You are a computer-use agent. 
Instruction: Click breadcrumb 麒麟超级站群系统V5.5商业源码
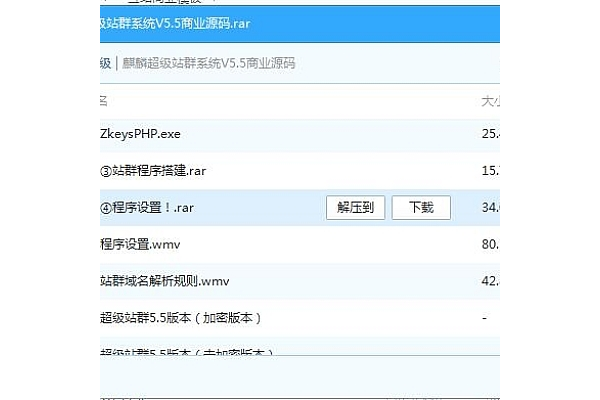pyautogui.click(x=208, y=63)
